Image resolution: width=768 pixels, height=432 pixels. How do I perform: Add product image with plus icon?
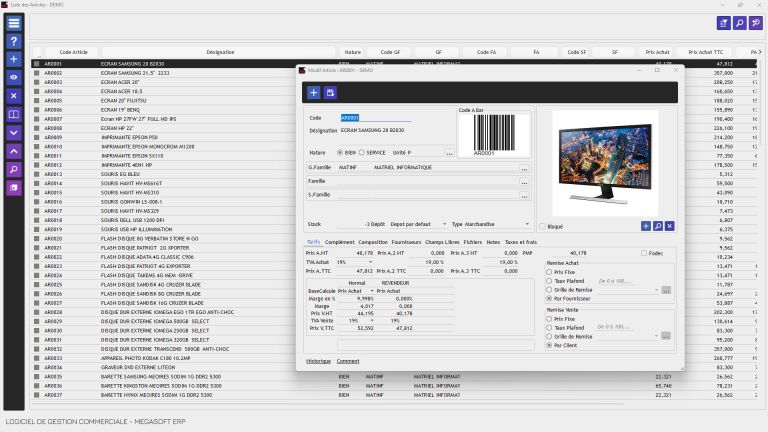pos(646,226)
